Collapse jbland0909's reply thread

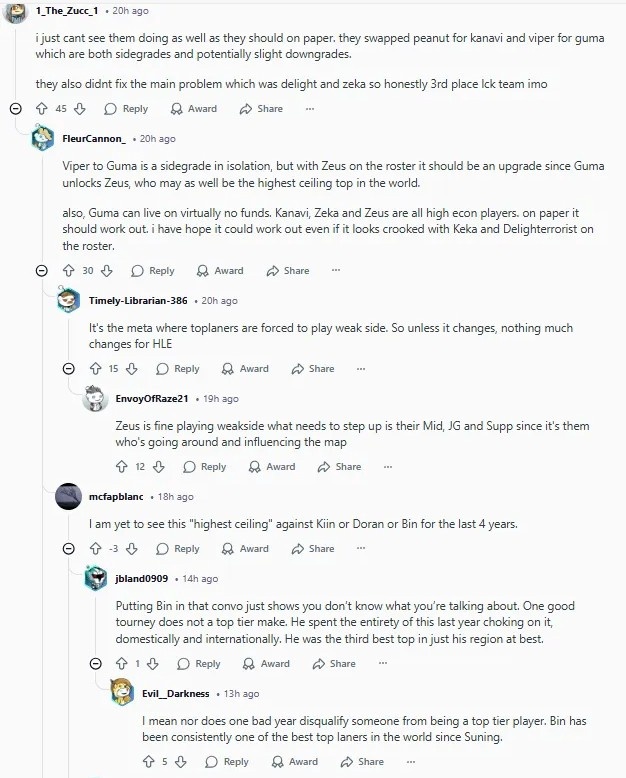(95, 664)
